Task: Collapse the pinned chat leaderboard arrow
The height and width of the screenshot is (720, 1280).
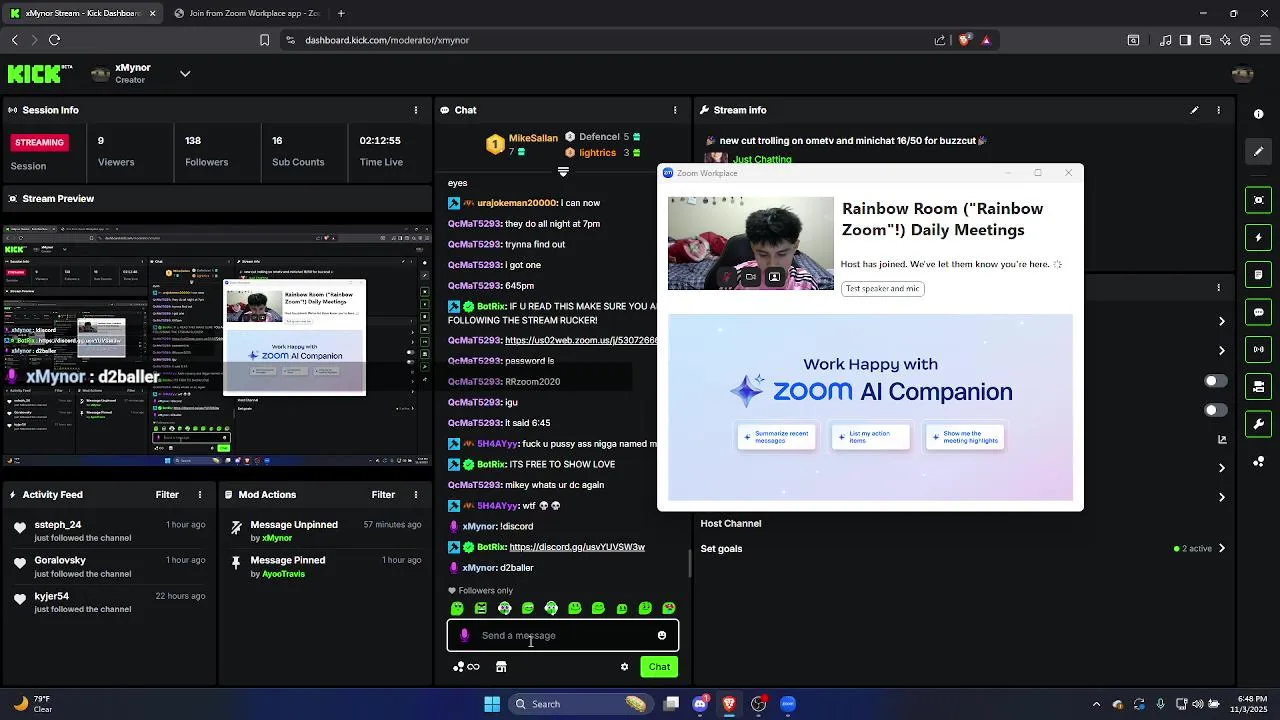Action: point(563,172)
